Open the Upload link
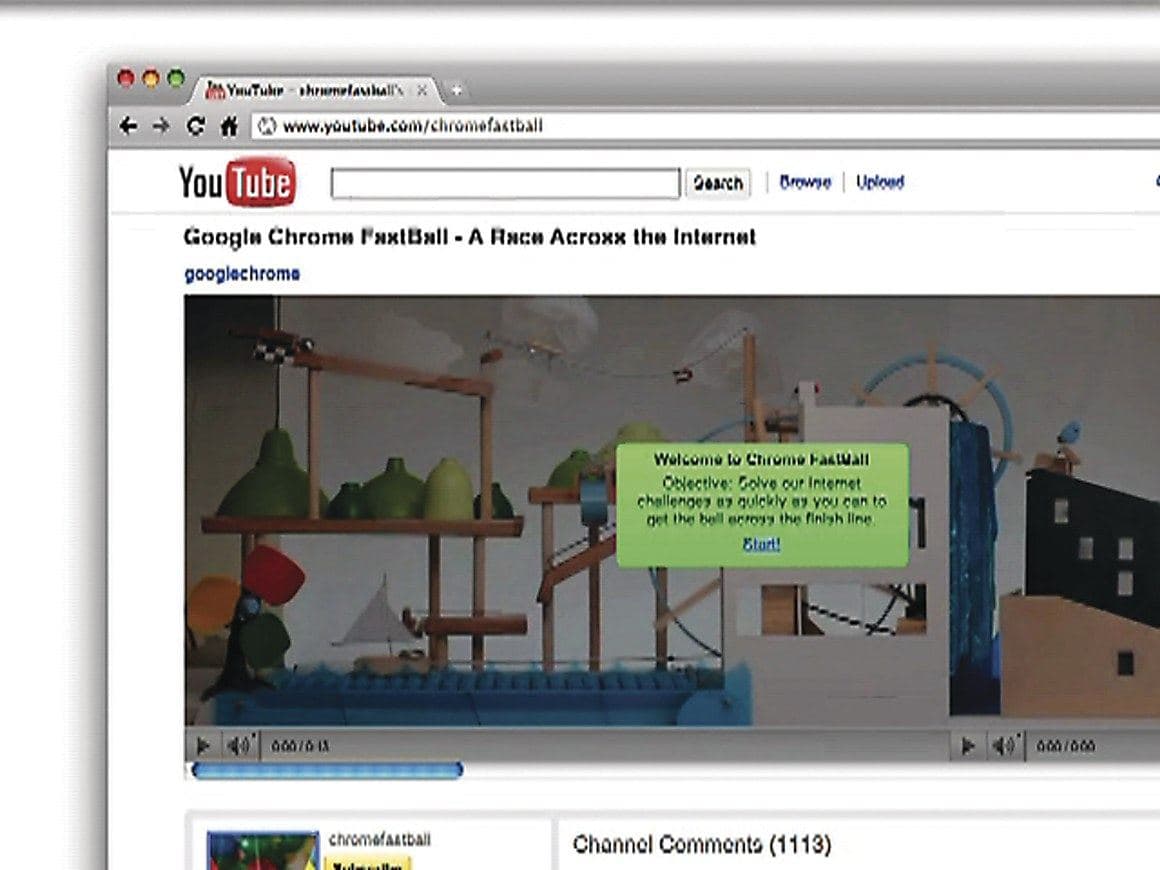 (880, 182)
